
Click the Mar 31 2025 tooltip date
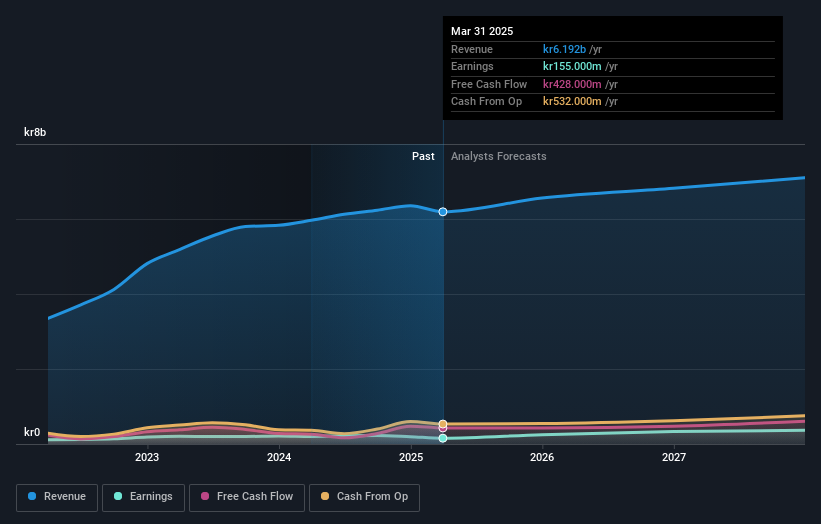point(482,31)
